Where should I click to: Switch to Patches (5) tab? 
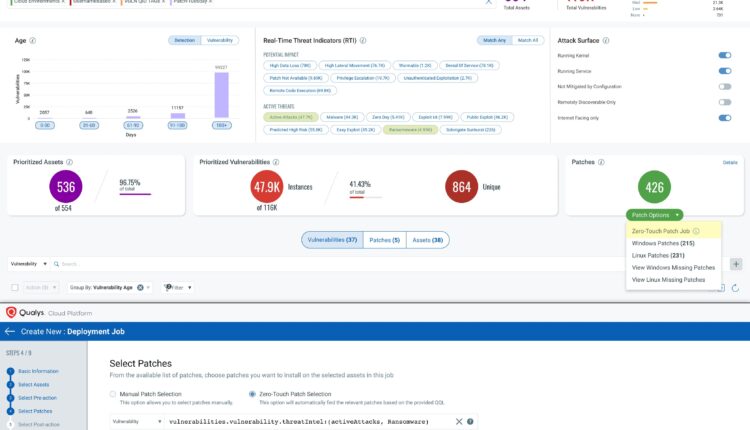pyautogui.click(x=385, y=240)
